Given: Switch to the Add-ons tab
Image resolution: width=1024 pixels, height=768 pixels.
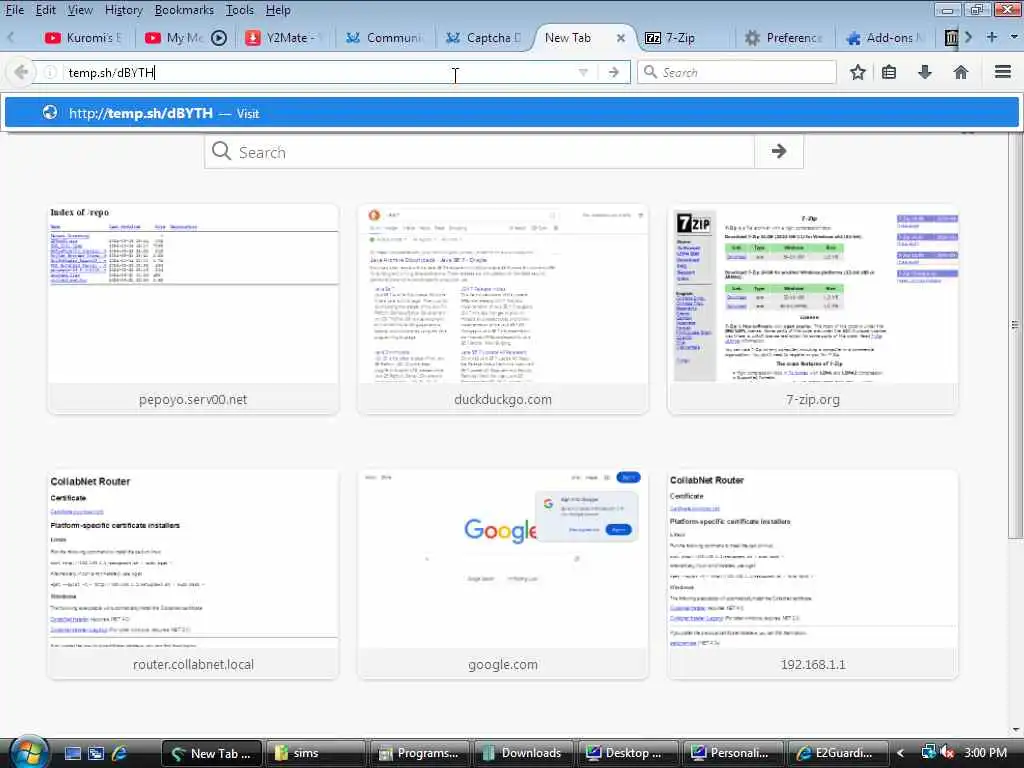Looking at the screenshot, I should point(885,38).
